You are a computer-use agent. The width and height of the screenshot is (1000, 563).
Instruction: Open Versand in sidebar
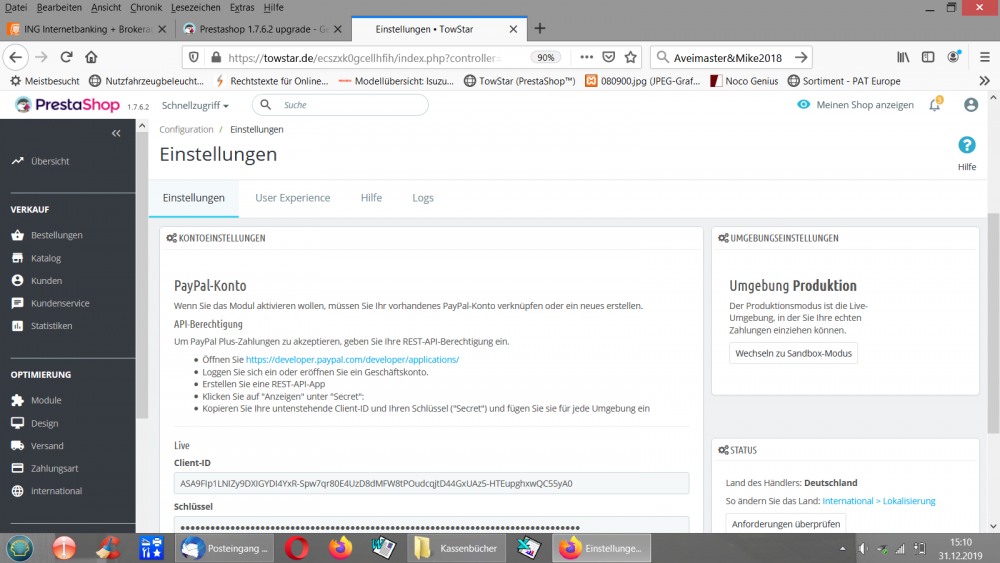point(37,446)
